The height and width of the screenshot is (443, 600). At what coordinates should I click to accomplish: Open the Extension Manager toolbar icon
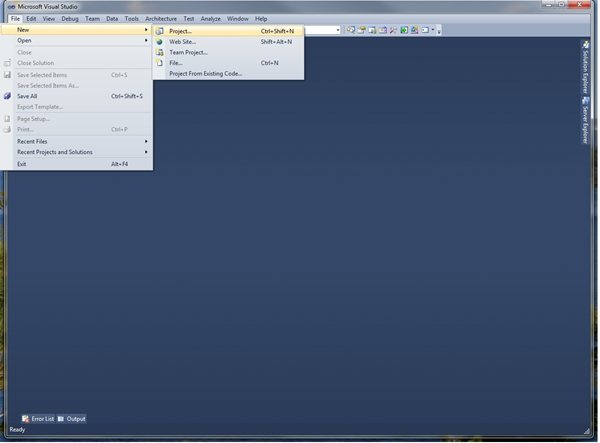[x=414, y=30]
